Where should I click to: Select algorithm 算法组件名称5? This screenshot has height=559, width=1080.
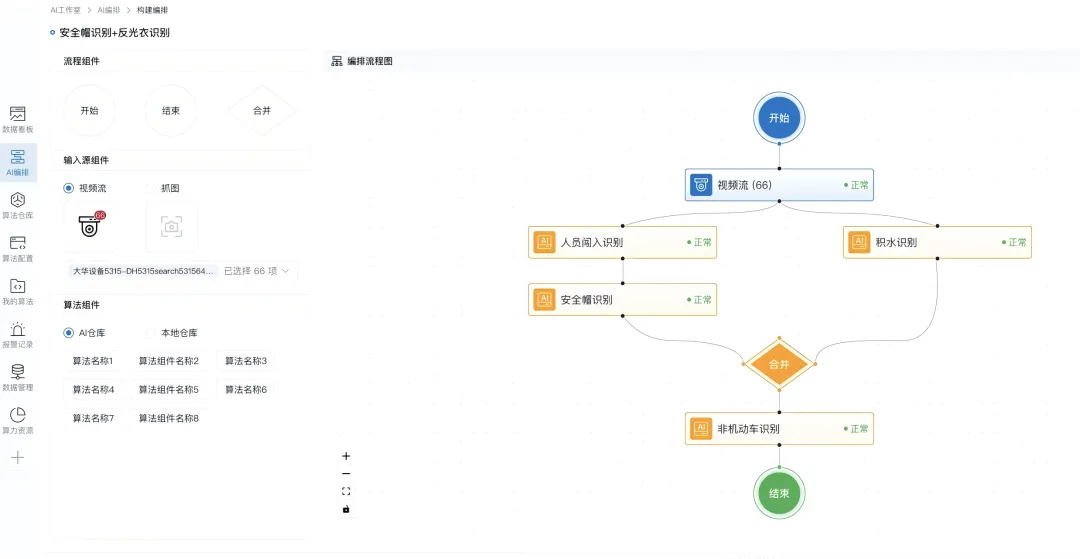coord(169,390)
